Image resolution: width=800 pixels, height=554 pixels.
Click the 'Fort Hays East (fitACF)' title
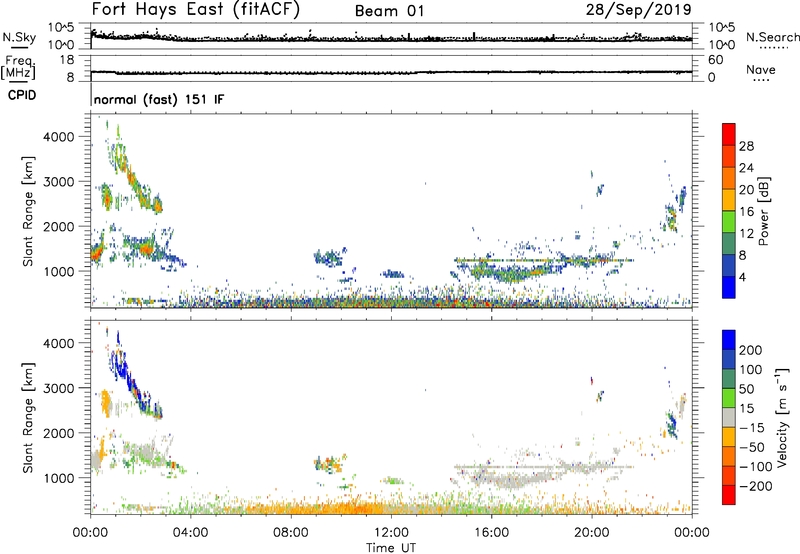point(196,9)
